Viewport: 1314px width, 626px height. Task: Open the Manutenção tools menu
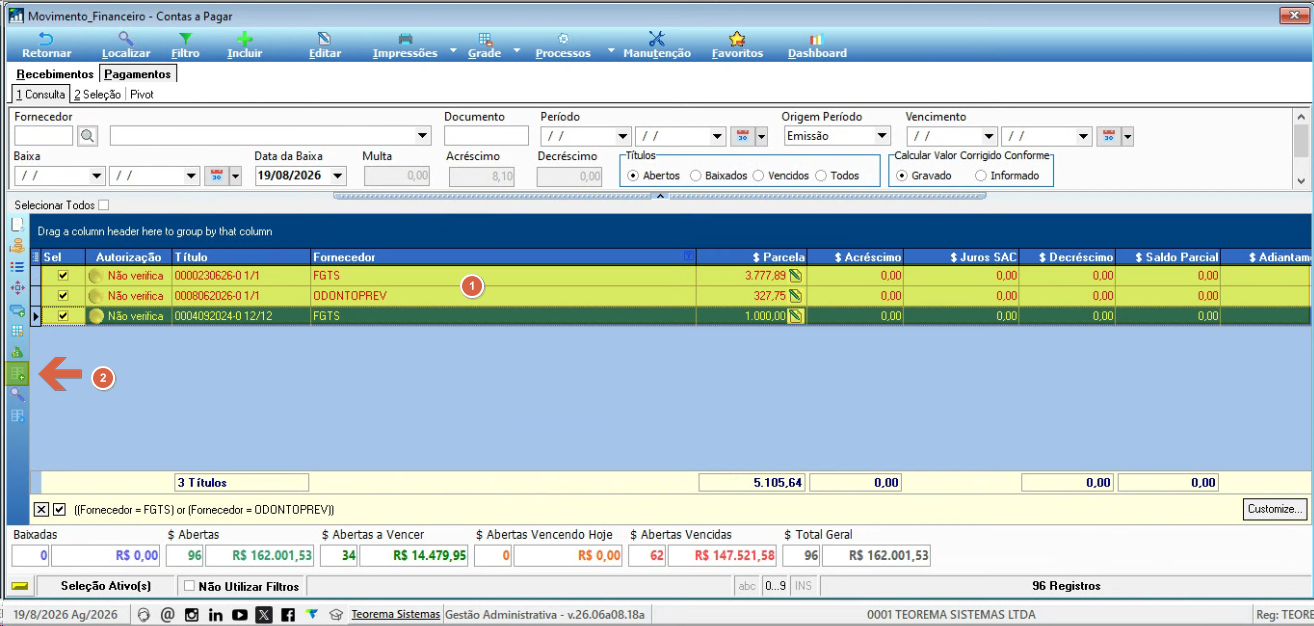coord(657,45)
